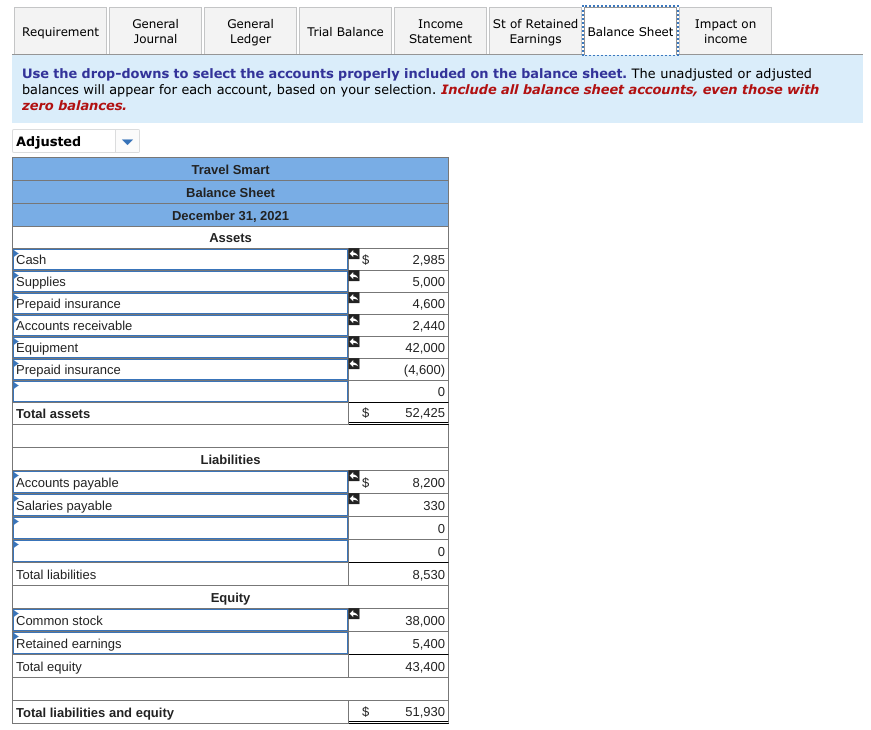The width and height of the screenshot is (871, 730).
Task: Open the Impact on income tab
Action: point(725,31)
